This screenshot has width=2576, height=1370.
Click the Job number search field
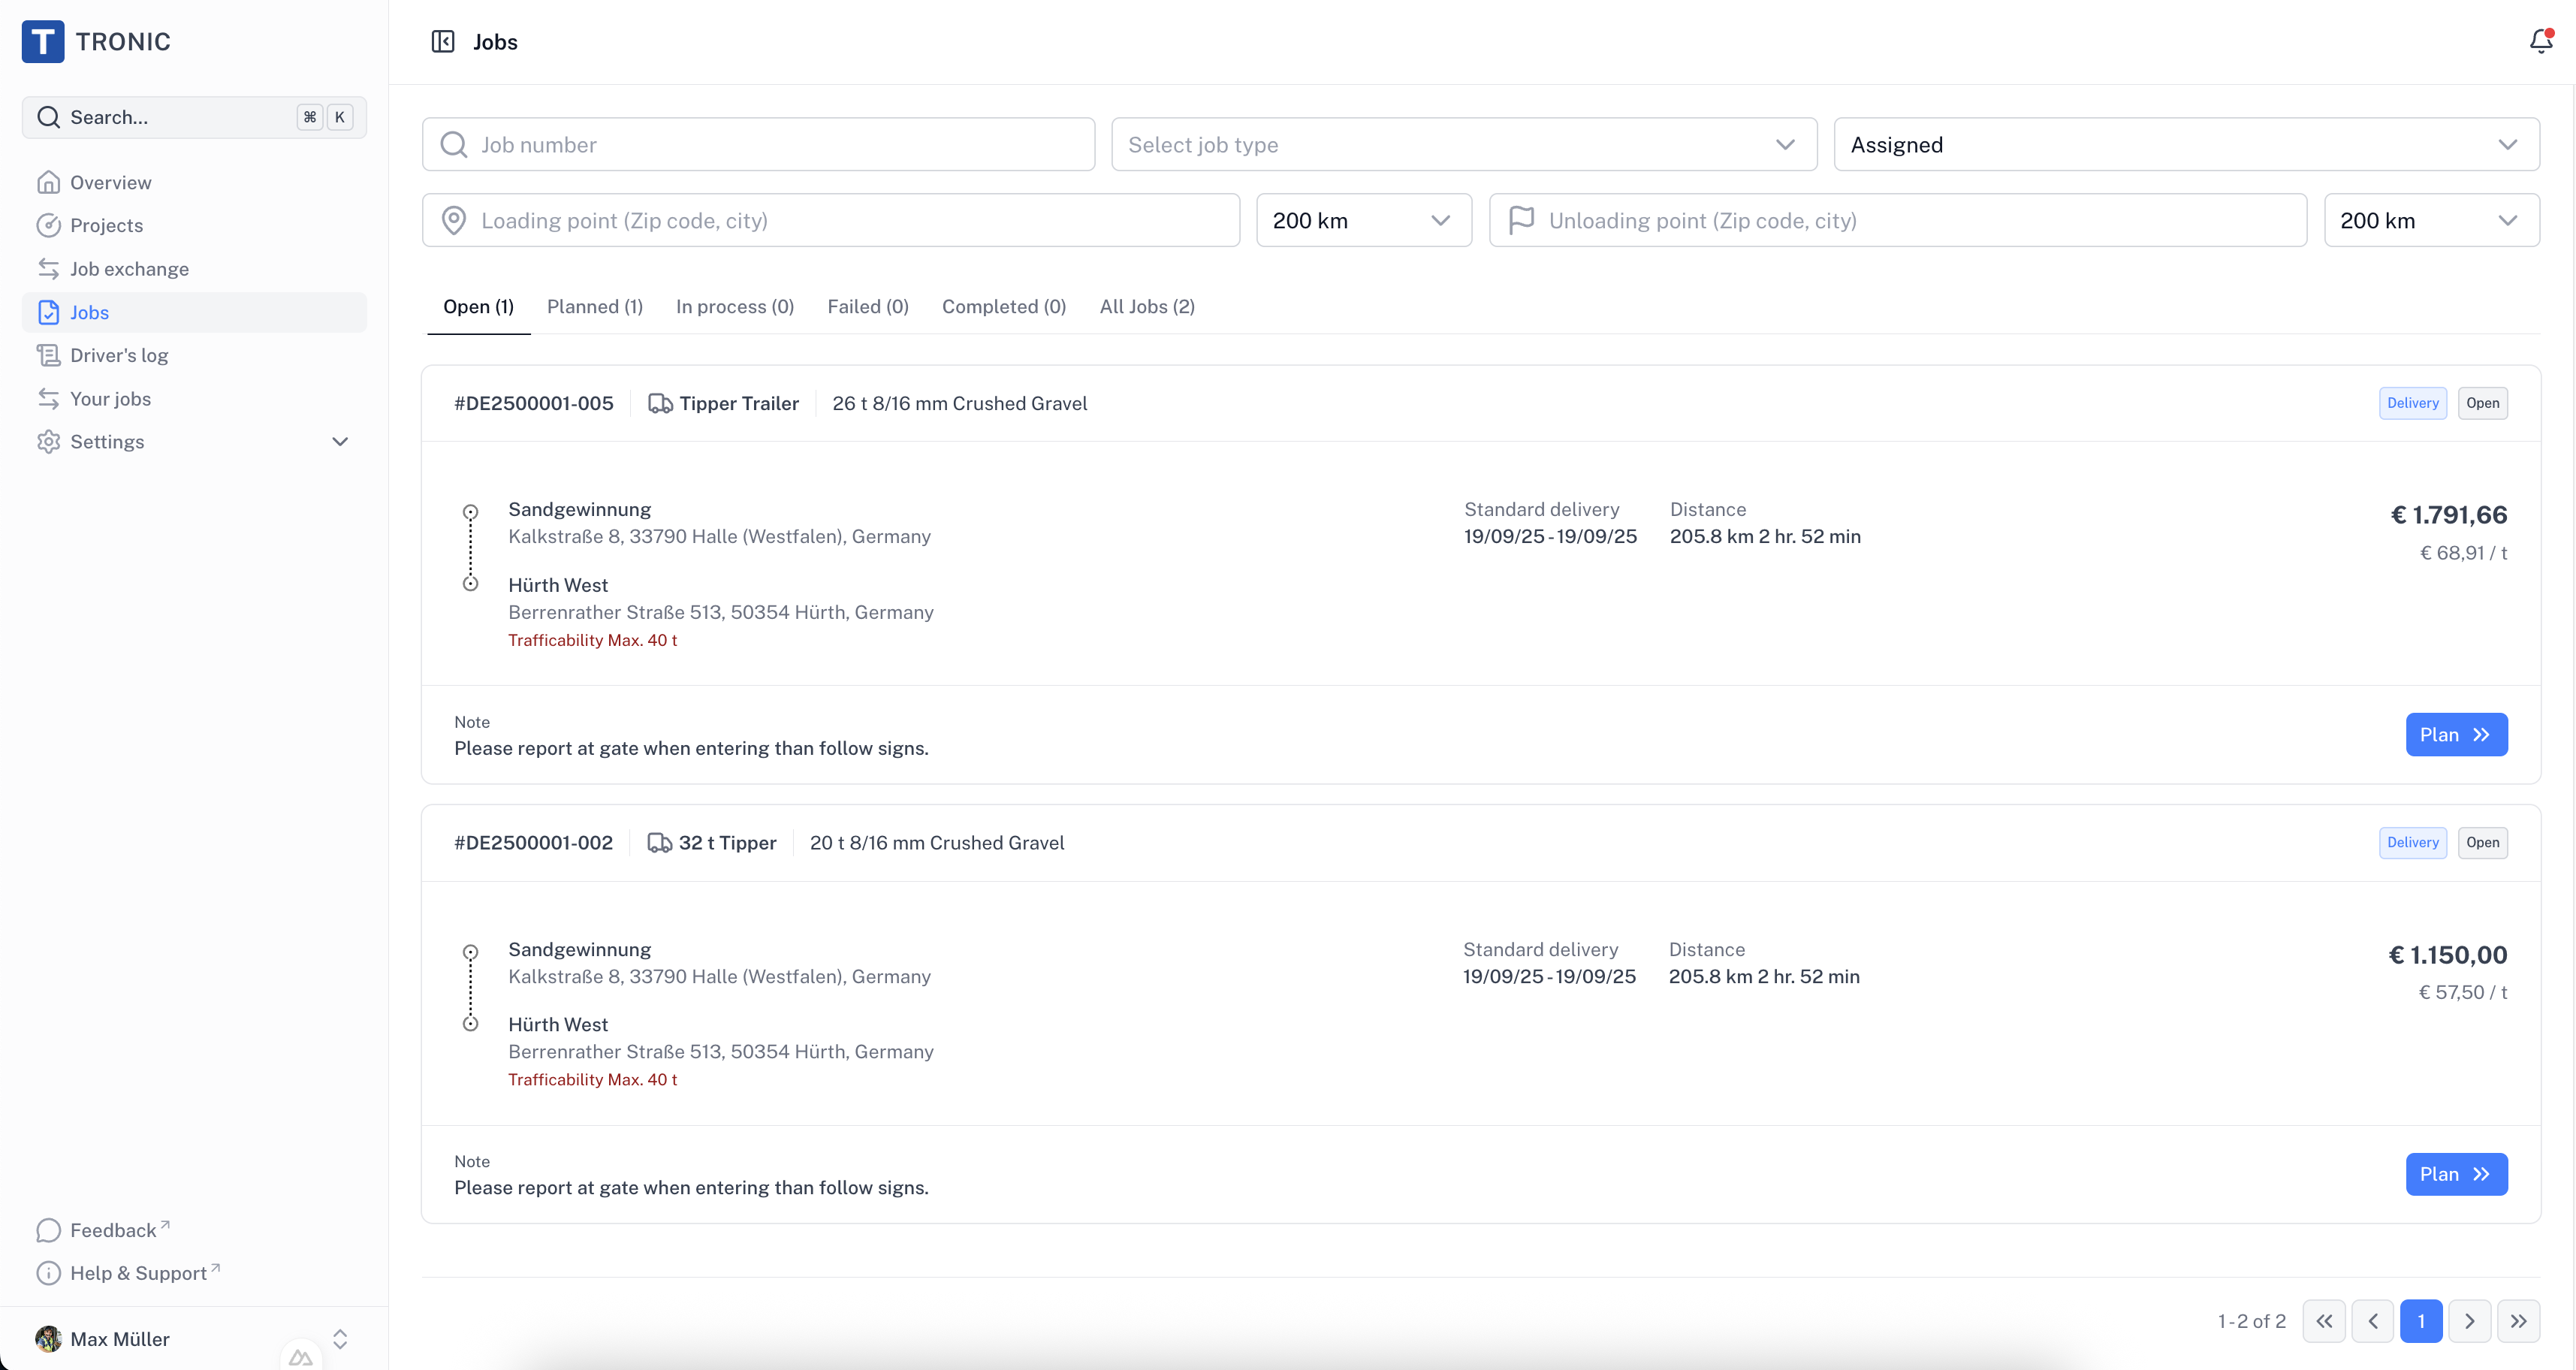[758, 145]
